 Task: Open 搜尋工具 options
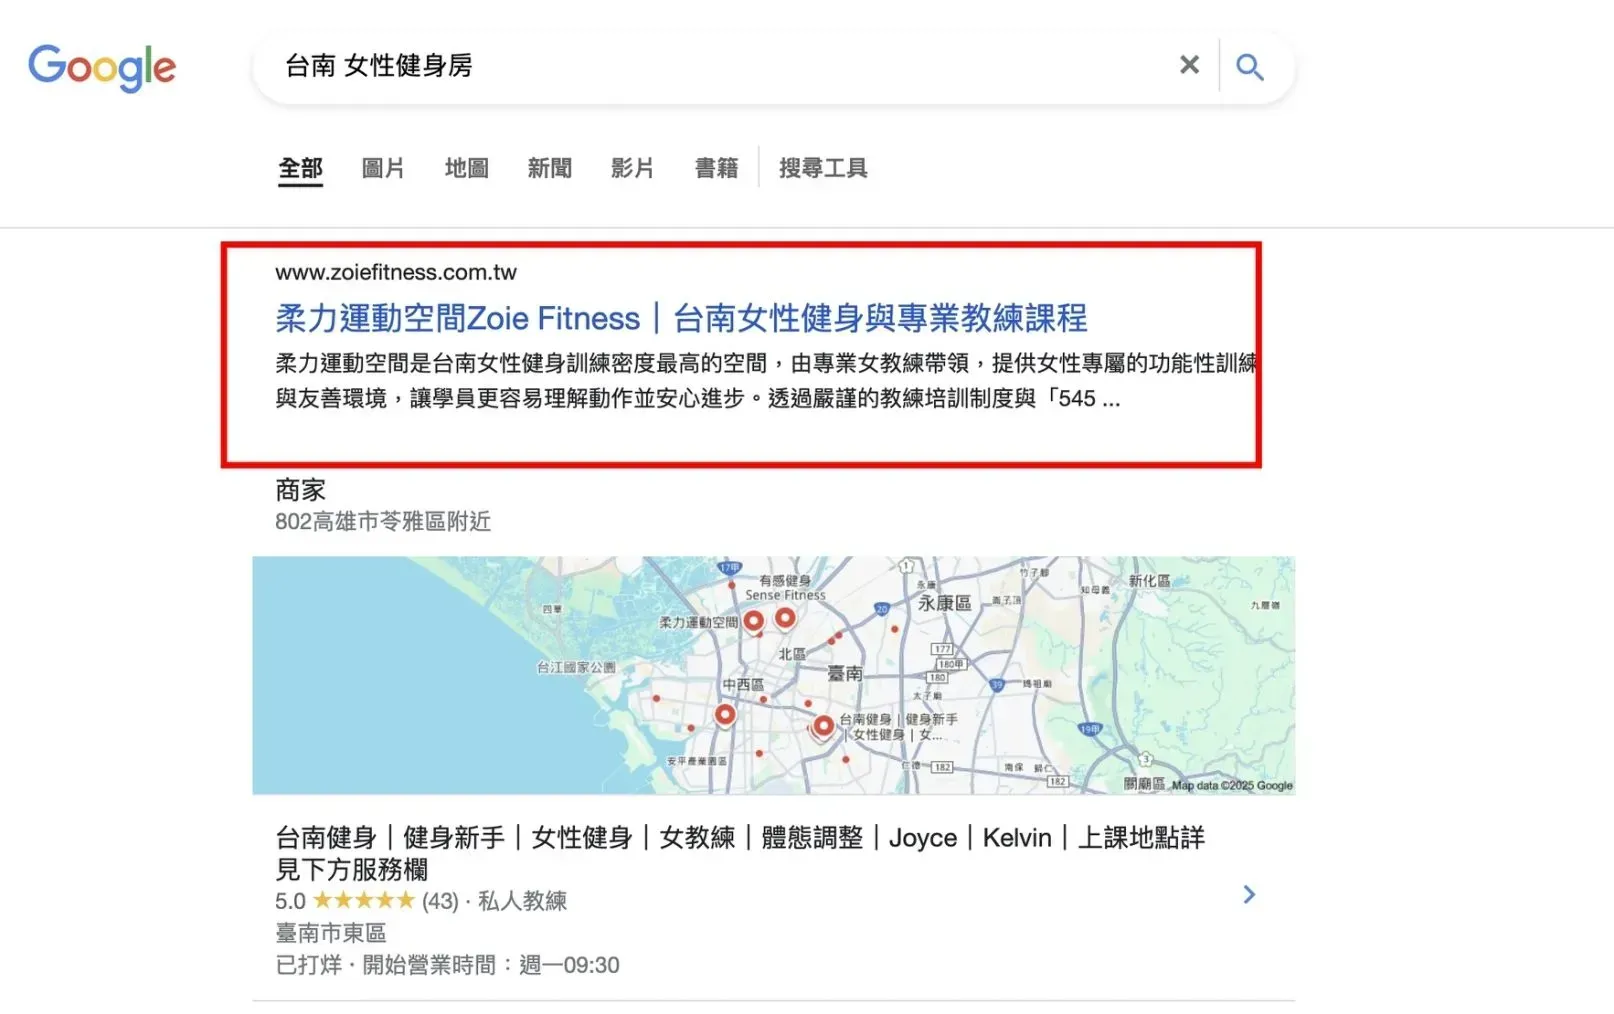(823, 168)
